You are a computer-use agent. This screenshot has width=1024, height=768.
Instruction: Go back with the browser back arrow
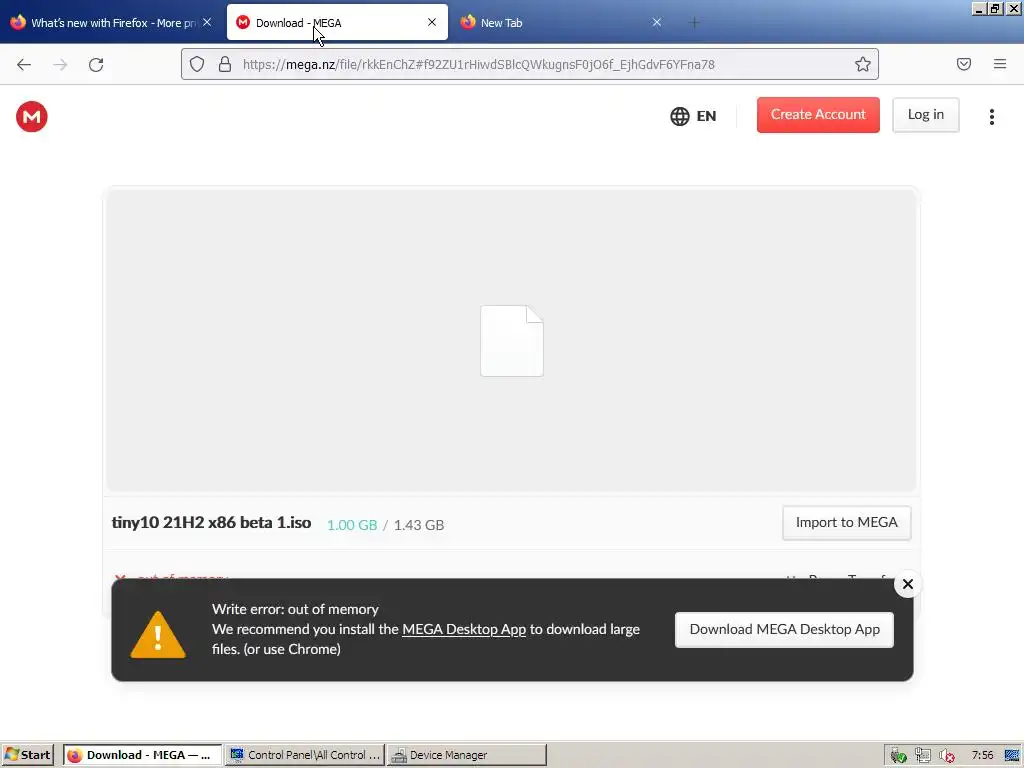pos(24,64)
